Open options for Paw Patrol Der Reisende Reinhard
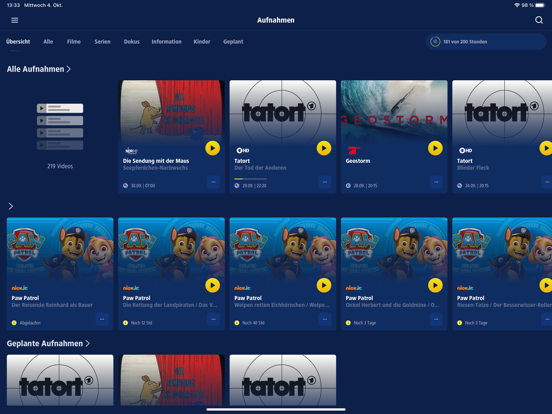552x414 pixels. [x=102, y=319]
